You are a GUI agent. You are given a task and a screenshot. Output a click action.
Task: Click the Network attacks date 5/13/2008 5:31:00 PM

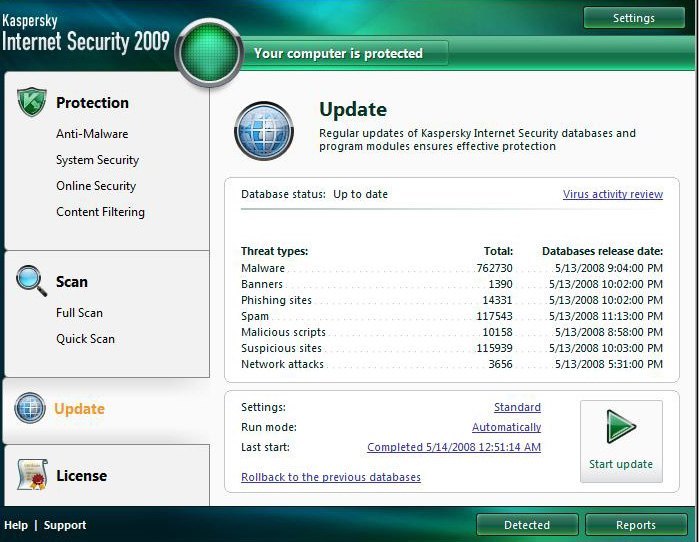click(609, 364)
